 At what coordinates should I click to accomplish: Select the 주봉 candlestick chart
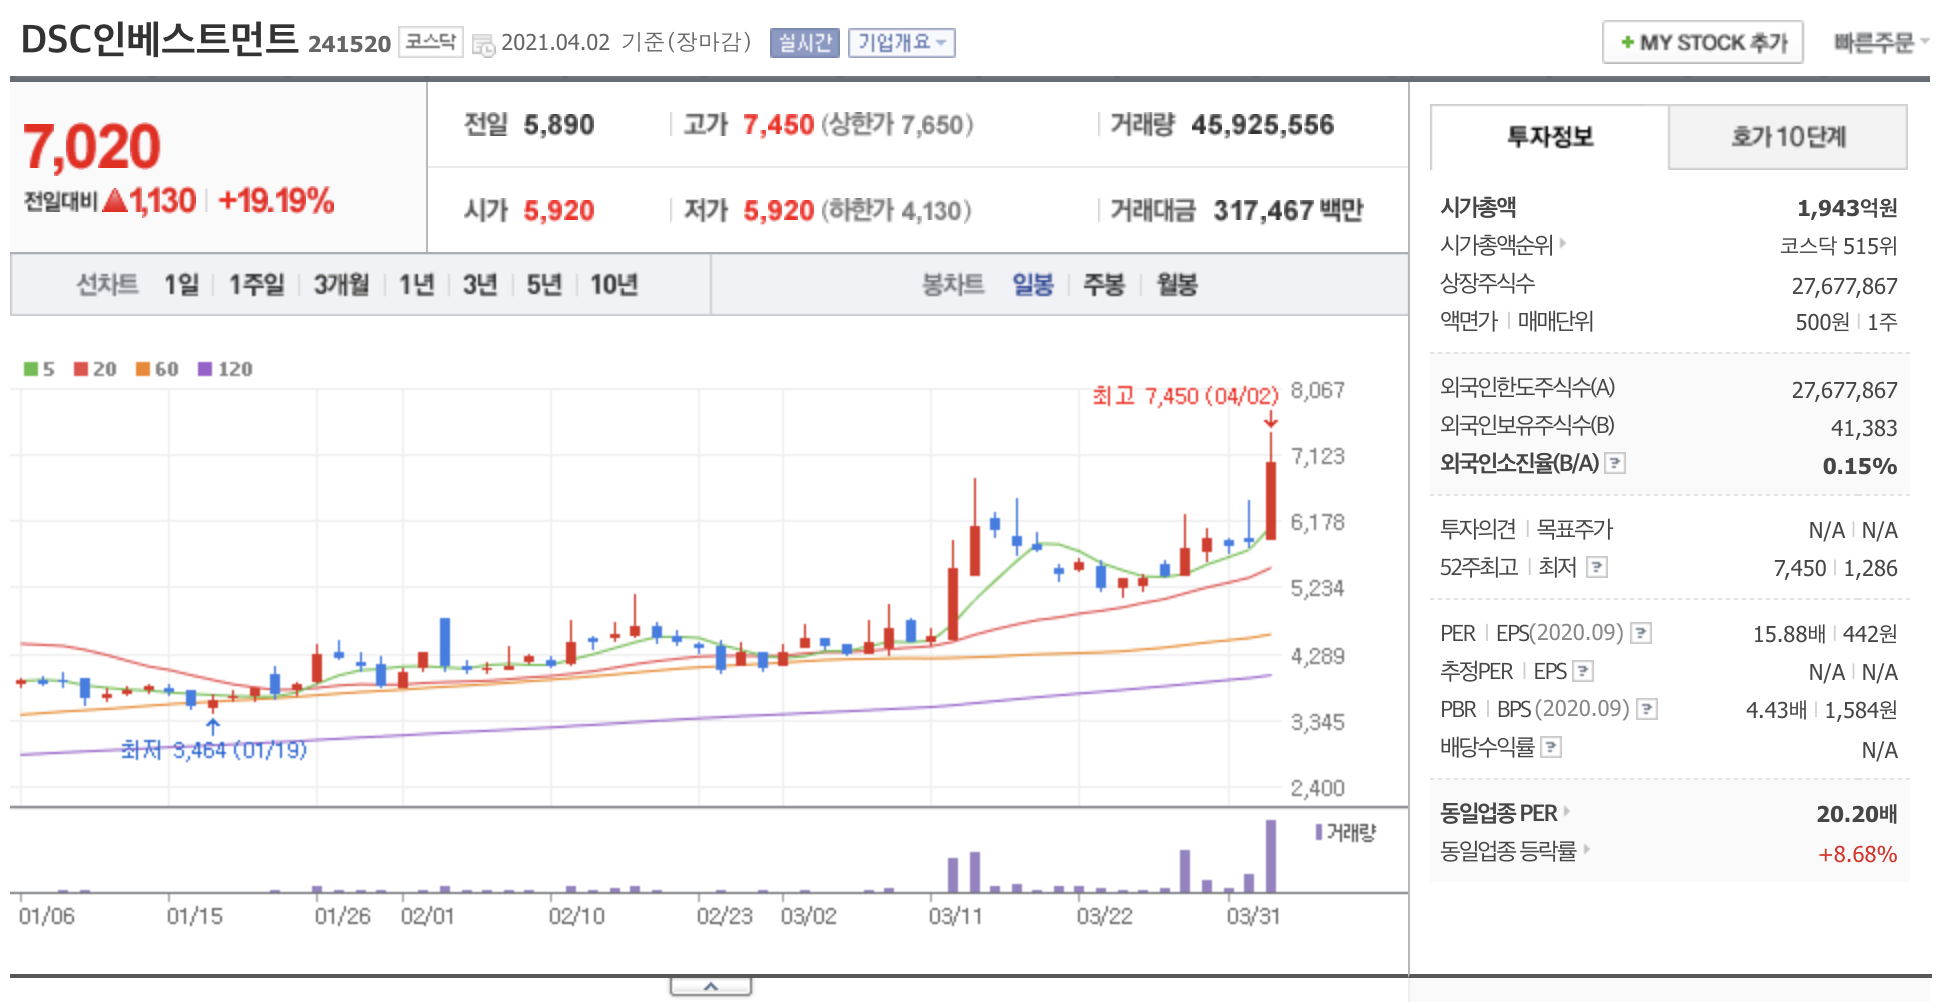pyautogui.click(x=1104, y=285)
